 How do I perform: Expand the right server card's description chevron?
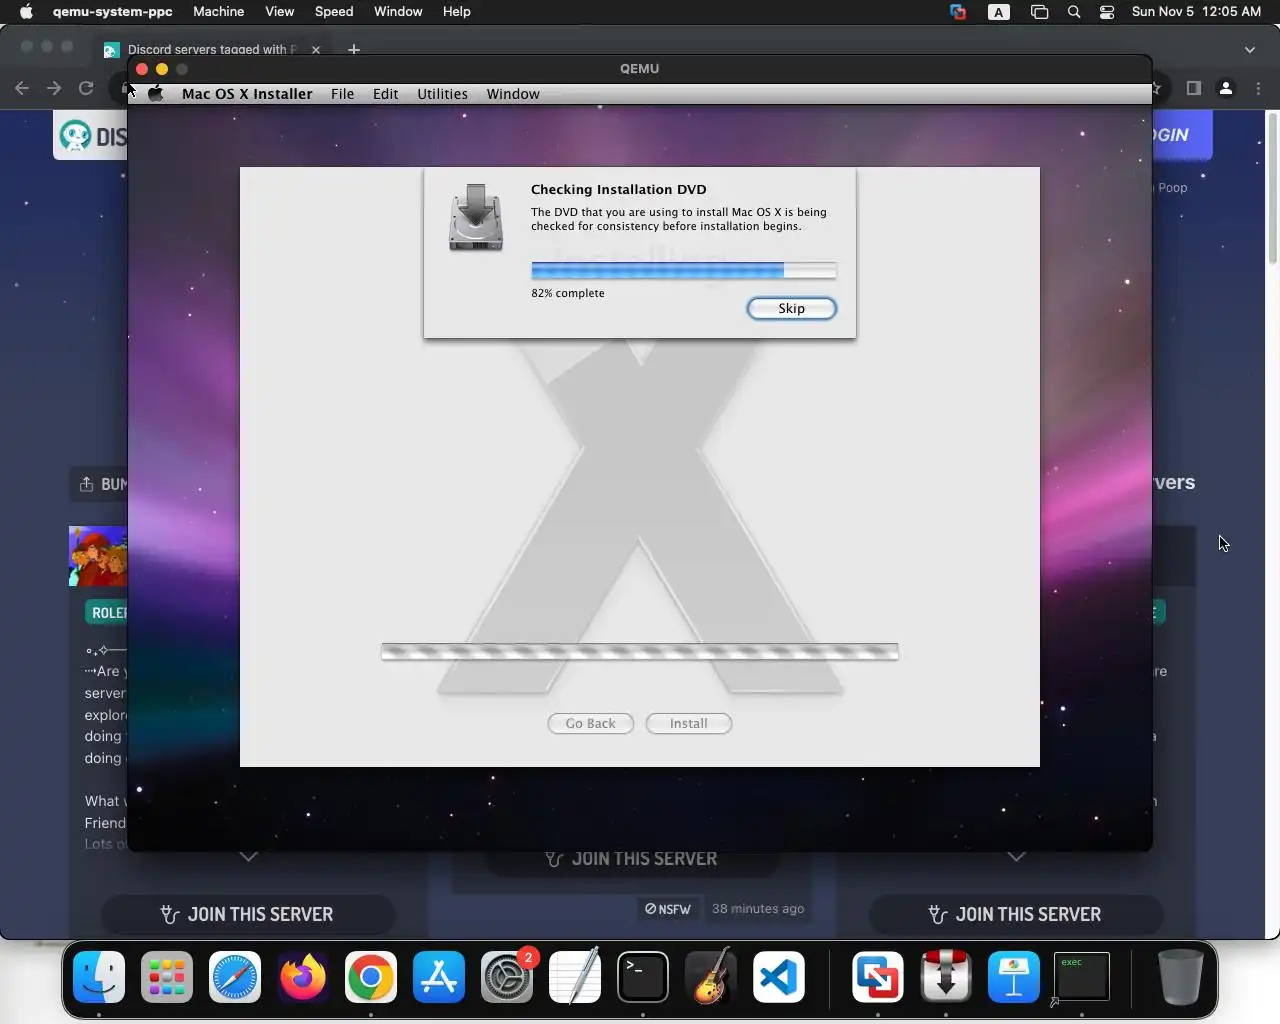pyautogui.click(x=1016, y=856)
